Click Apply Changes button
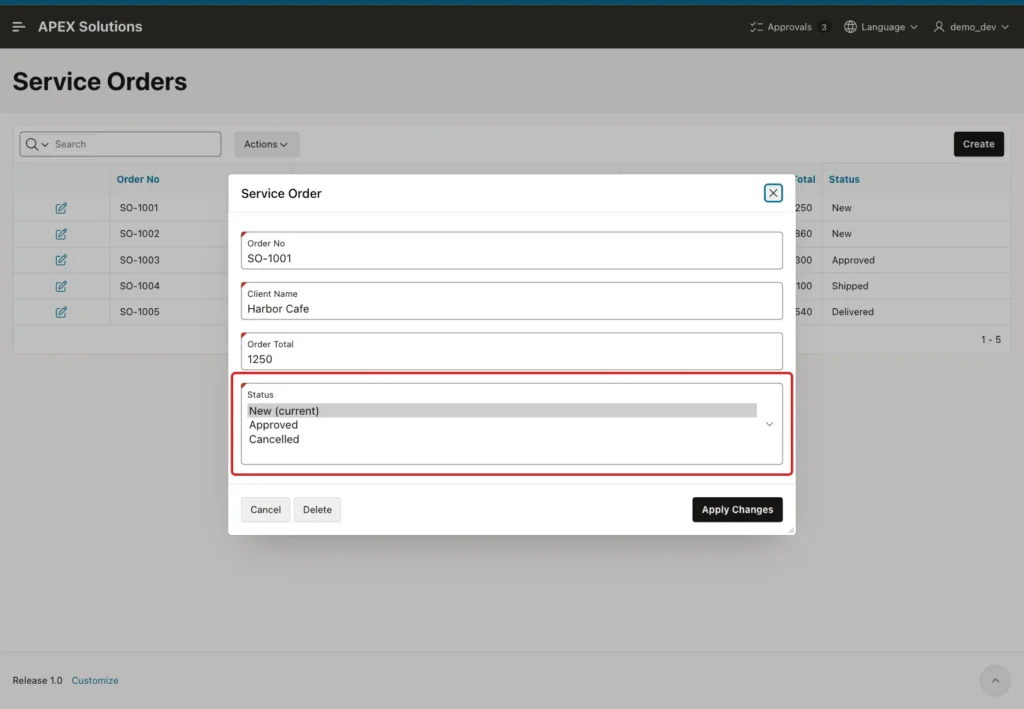1024x709 pixels. (737, 510)
